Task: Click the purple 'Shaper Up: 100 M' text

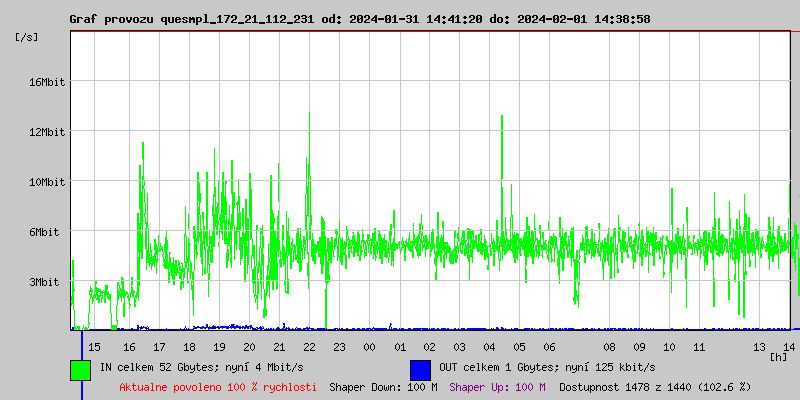Action: click(x=497, y=386)
